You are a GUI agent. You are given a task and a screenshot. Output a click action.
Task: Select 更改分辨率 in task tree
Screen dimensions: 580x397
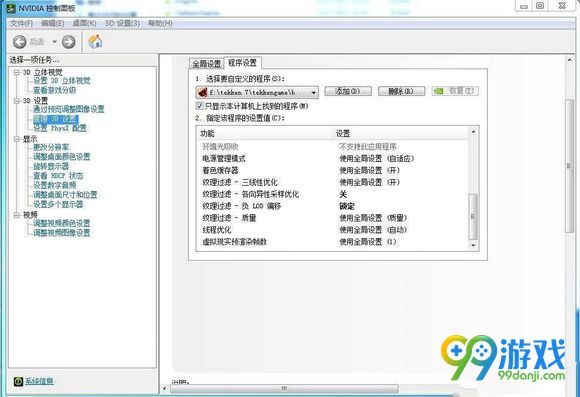(x=51, y=147)
